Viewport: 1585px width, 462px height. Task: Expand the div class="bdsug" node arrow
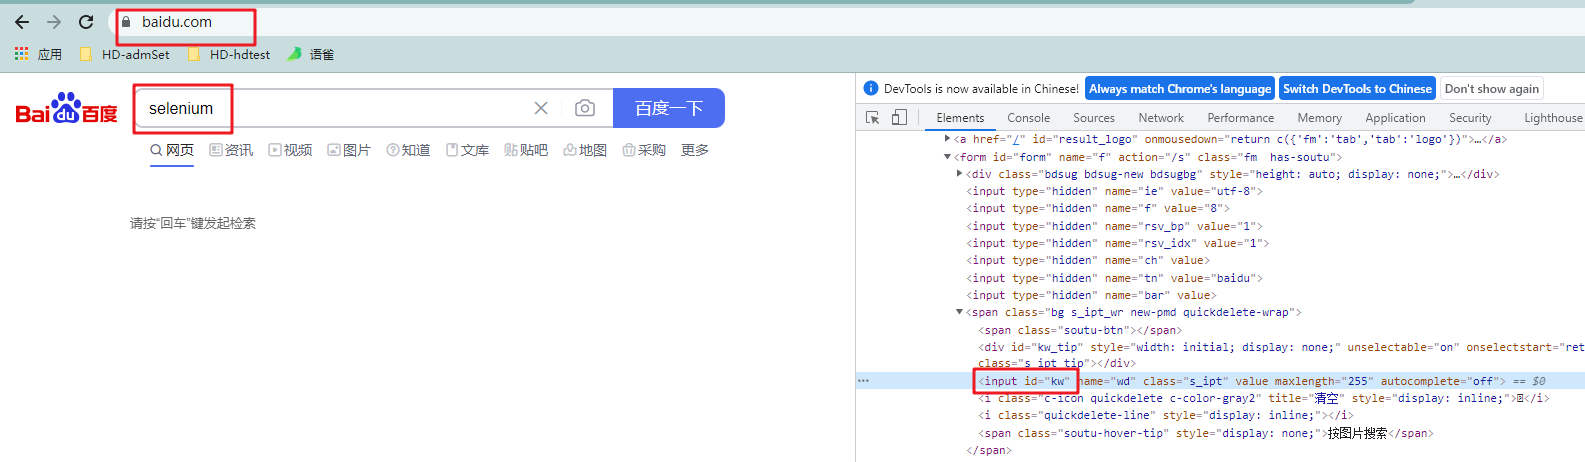(960, 174)
